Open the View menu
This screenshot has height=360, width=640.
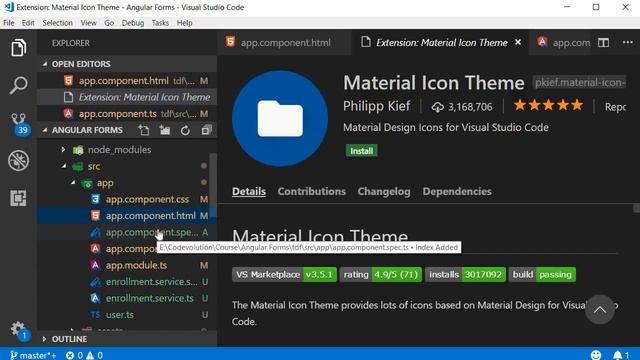[x=88, y=23]
